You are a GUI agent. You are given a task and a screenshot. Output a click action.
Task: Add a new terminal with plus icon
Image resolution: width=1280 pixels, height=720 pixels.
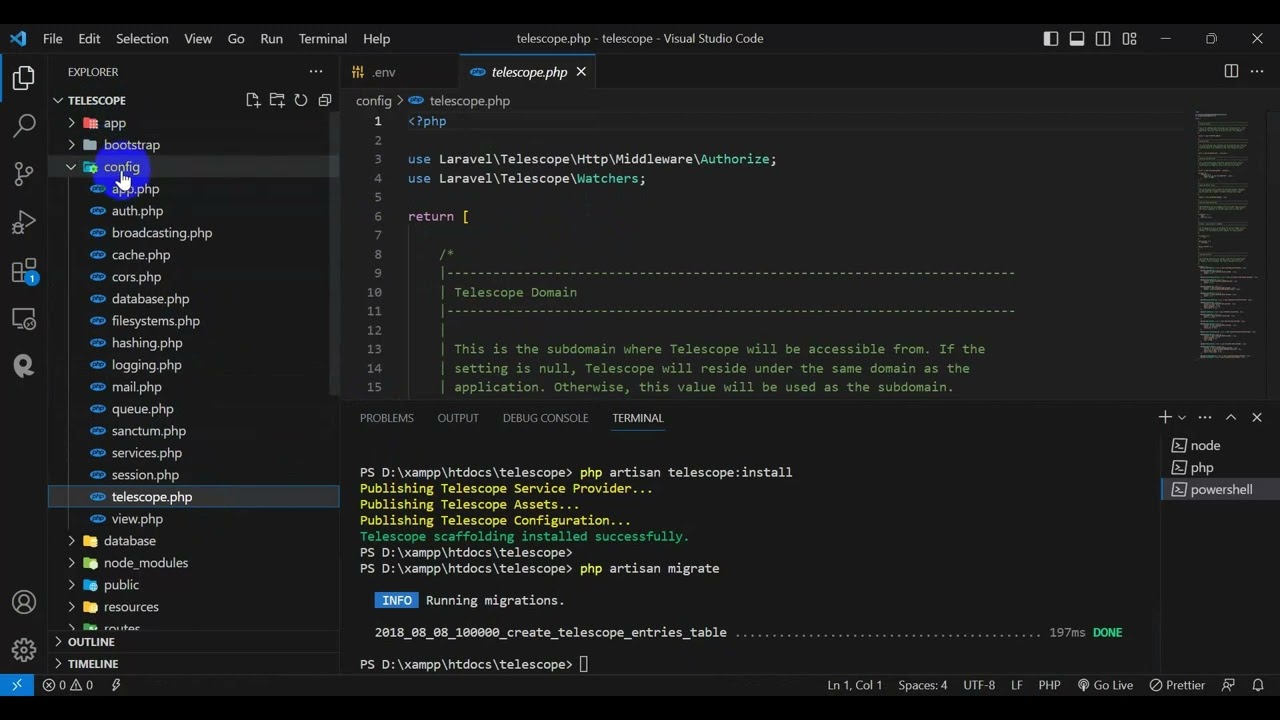pyautogui.click(x=1164, y=417)
